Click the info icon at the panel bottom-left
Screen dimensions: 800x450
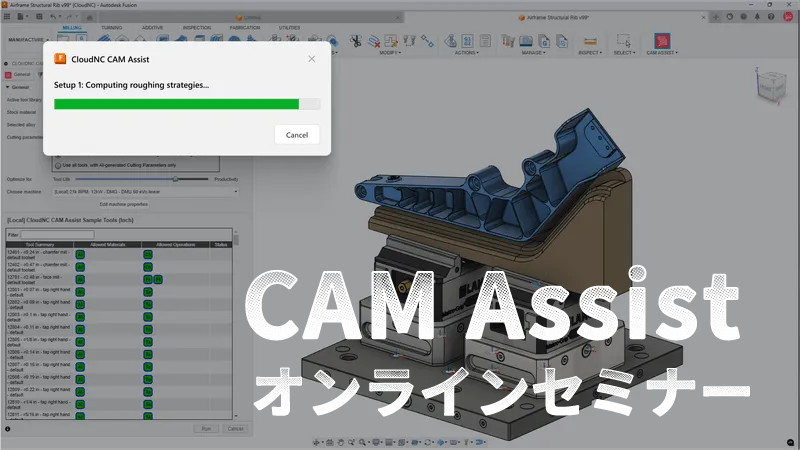(x=7, y=429)
